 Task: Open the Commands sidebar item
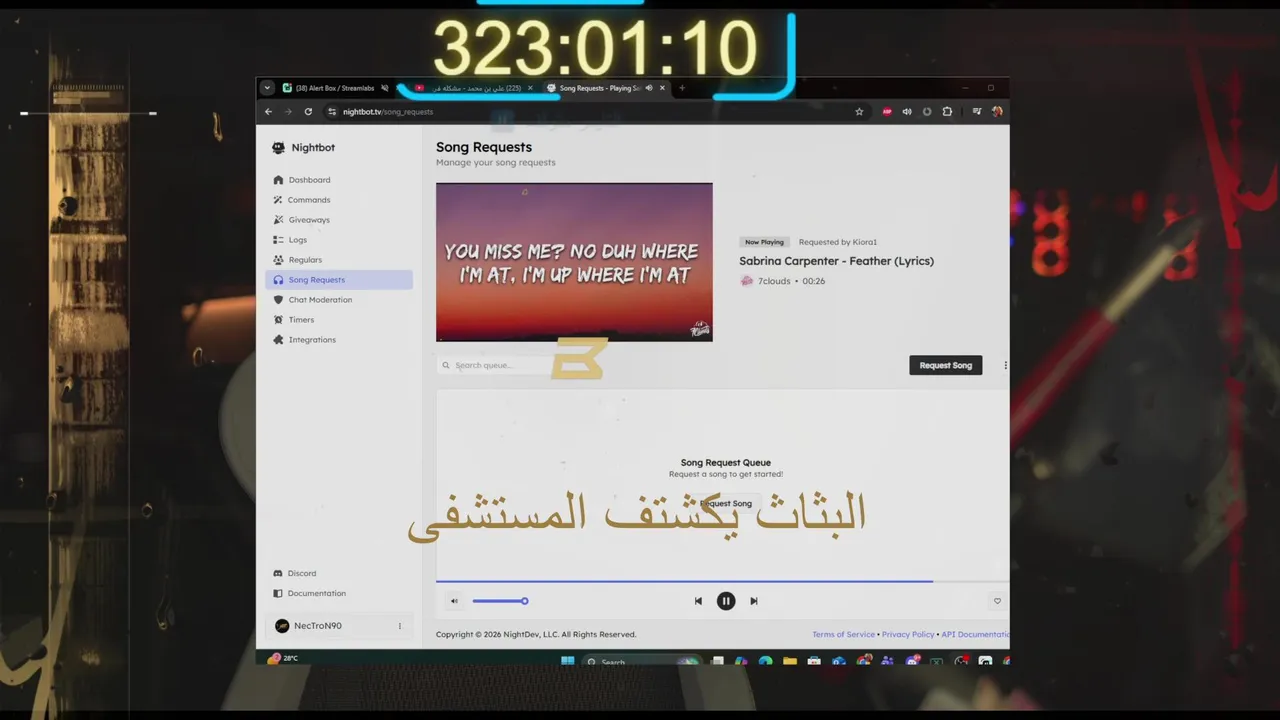click(338, 200)
